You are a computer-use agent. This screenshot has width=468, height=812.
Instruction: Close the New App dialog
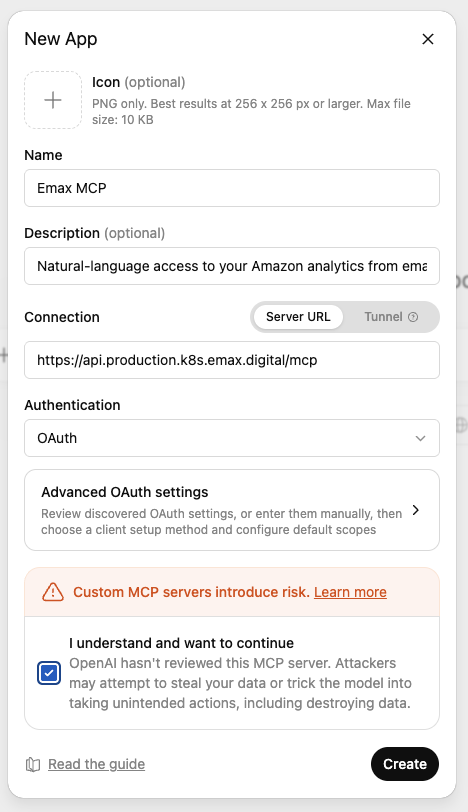(x=428, y=39)
